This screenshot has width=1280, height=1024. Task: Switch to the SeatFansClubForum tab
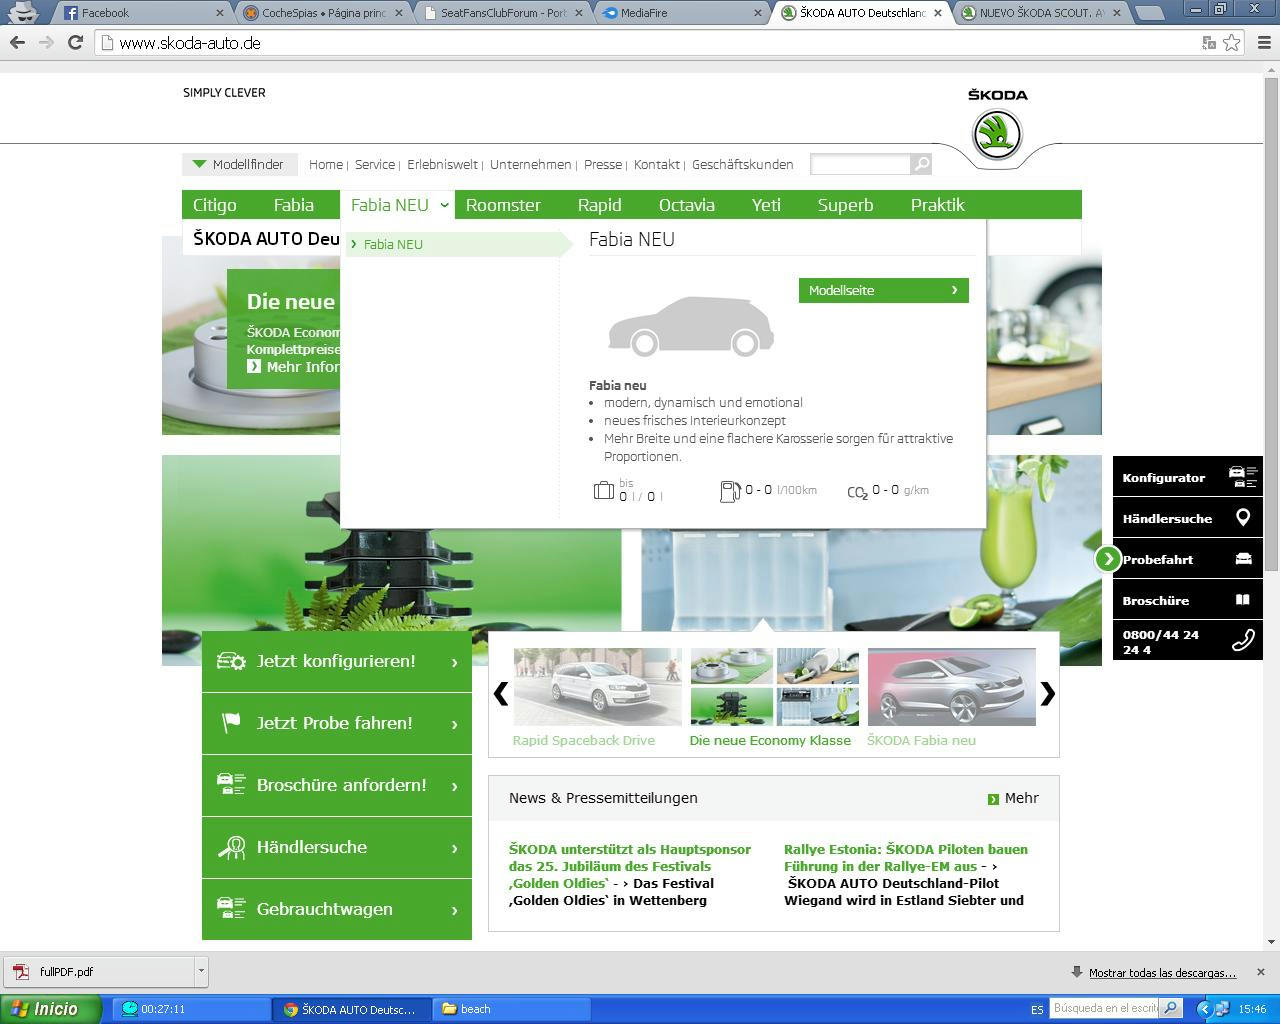[501, 13]
